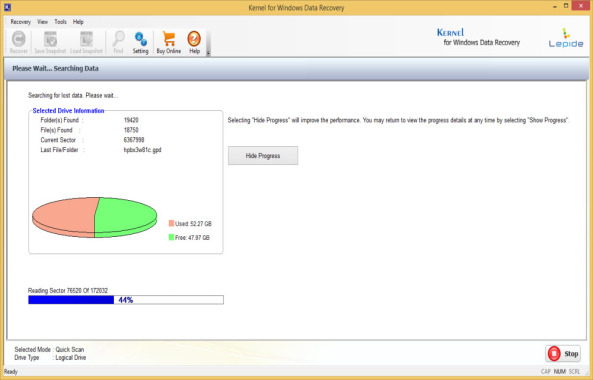Click the green free-space pie slice
593x380 pixels.
127,217
